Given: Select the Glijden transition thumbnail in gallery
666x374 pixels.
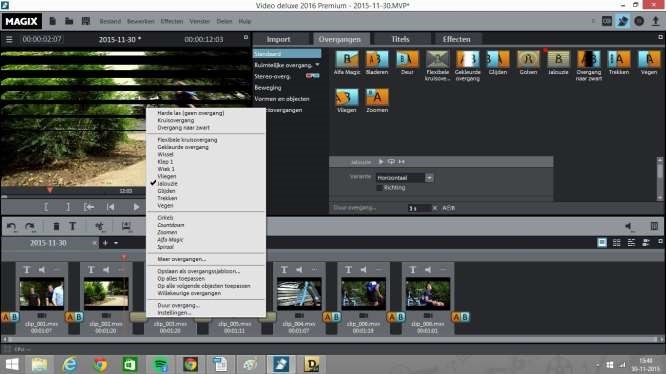Looking at the screenshot, I should click(498, 59).
